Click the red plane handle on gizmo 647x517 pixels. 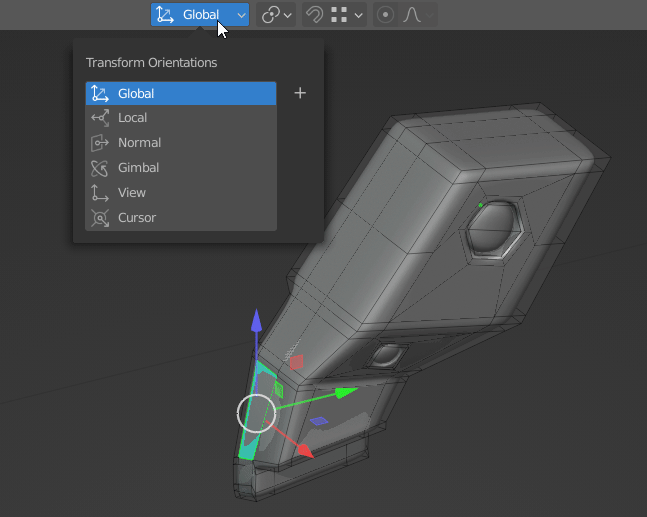click(x=297, y=361)
